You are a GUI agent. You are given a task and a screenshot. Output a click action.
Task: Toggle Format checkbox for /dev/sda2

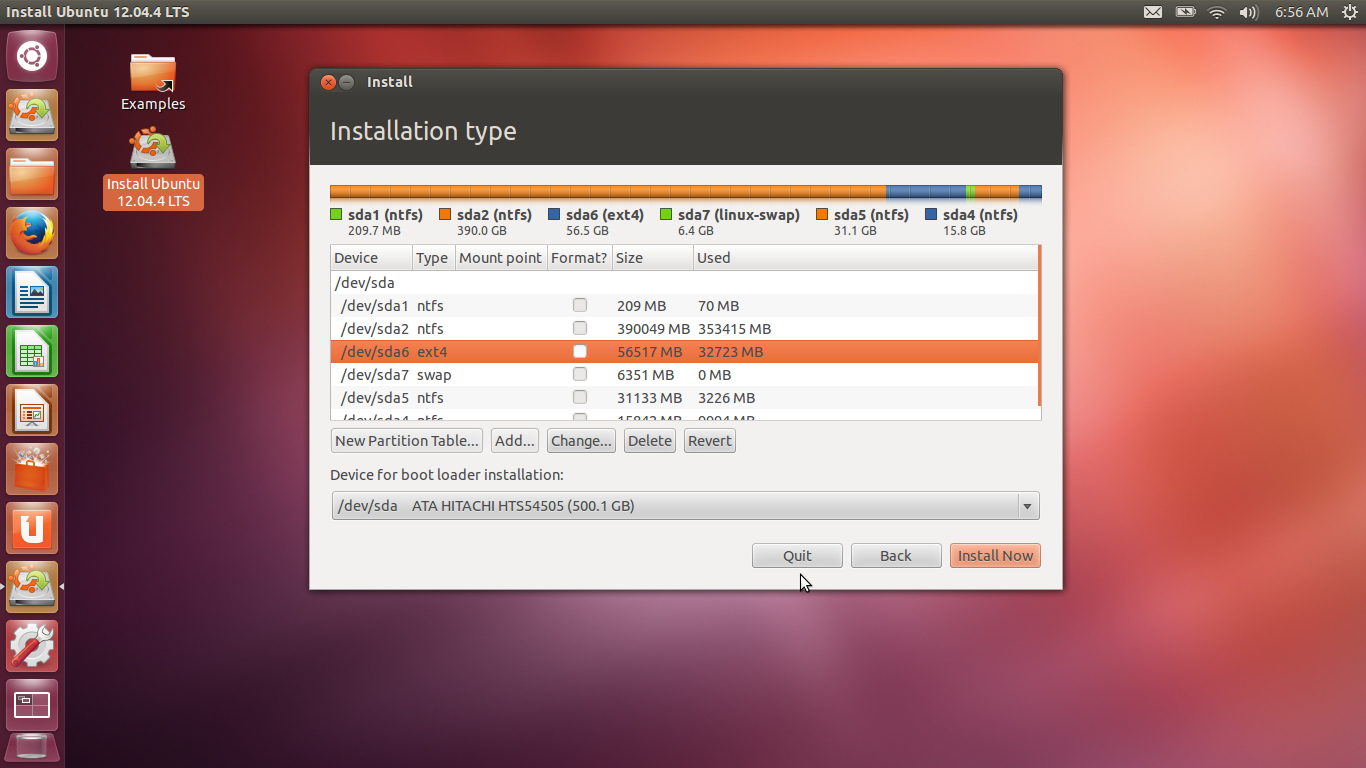coord(580,328)
